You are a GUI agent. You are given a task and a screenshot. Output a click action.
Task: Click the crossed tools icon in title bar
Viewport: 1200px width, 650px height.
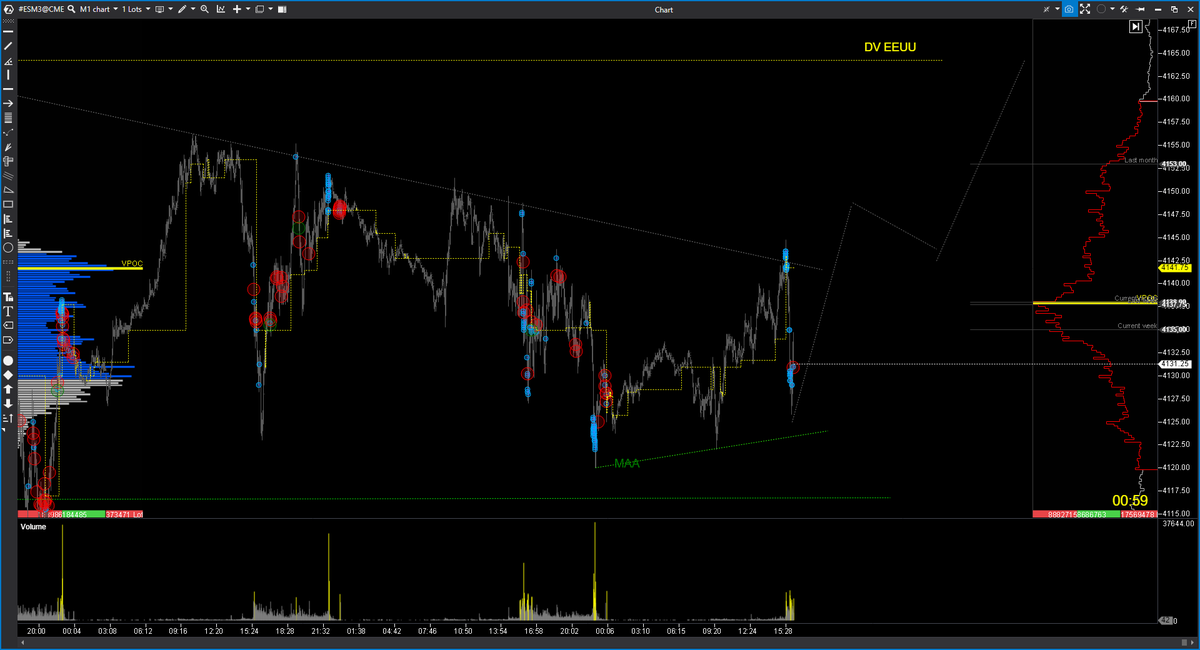(x=1047, y=9)
